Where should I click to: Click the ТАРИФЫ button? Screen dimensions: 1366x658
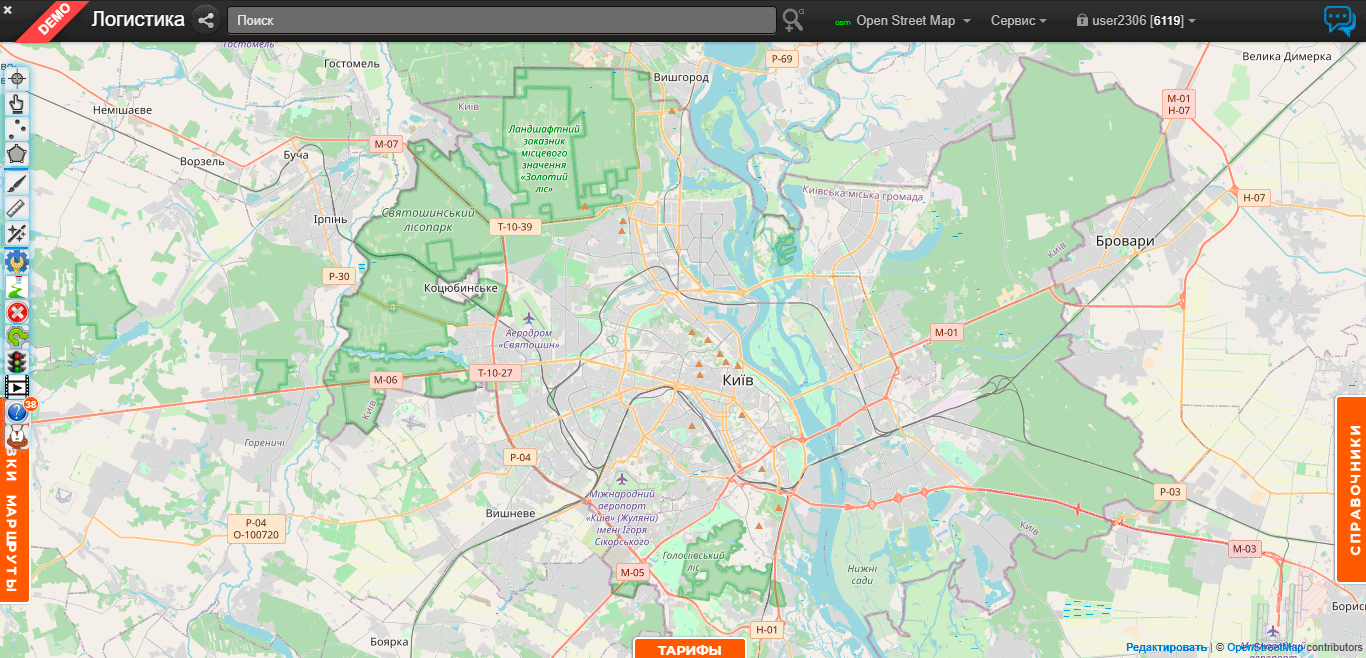tap(689, 648)
